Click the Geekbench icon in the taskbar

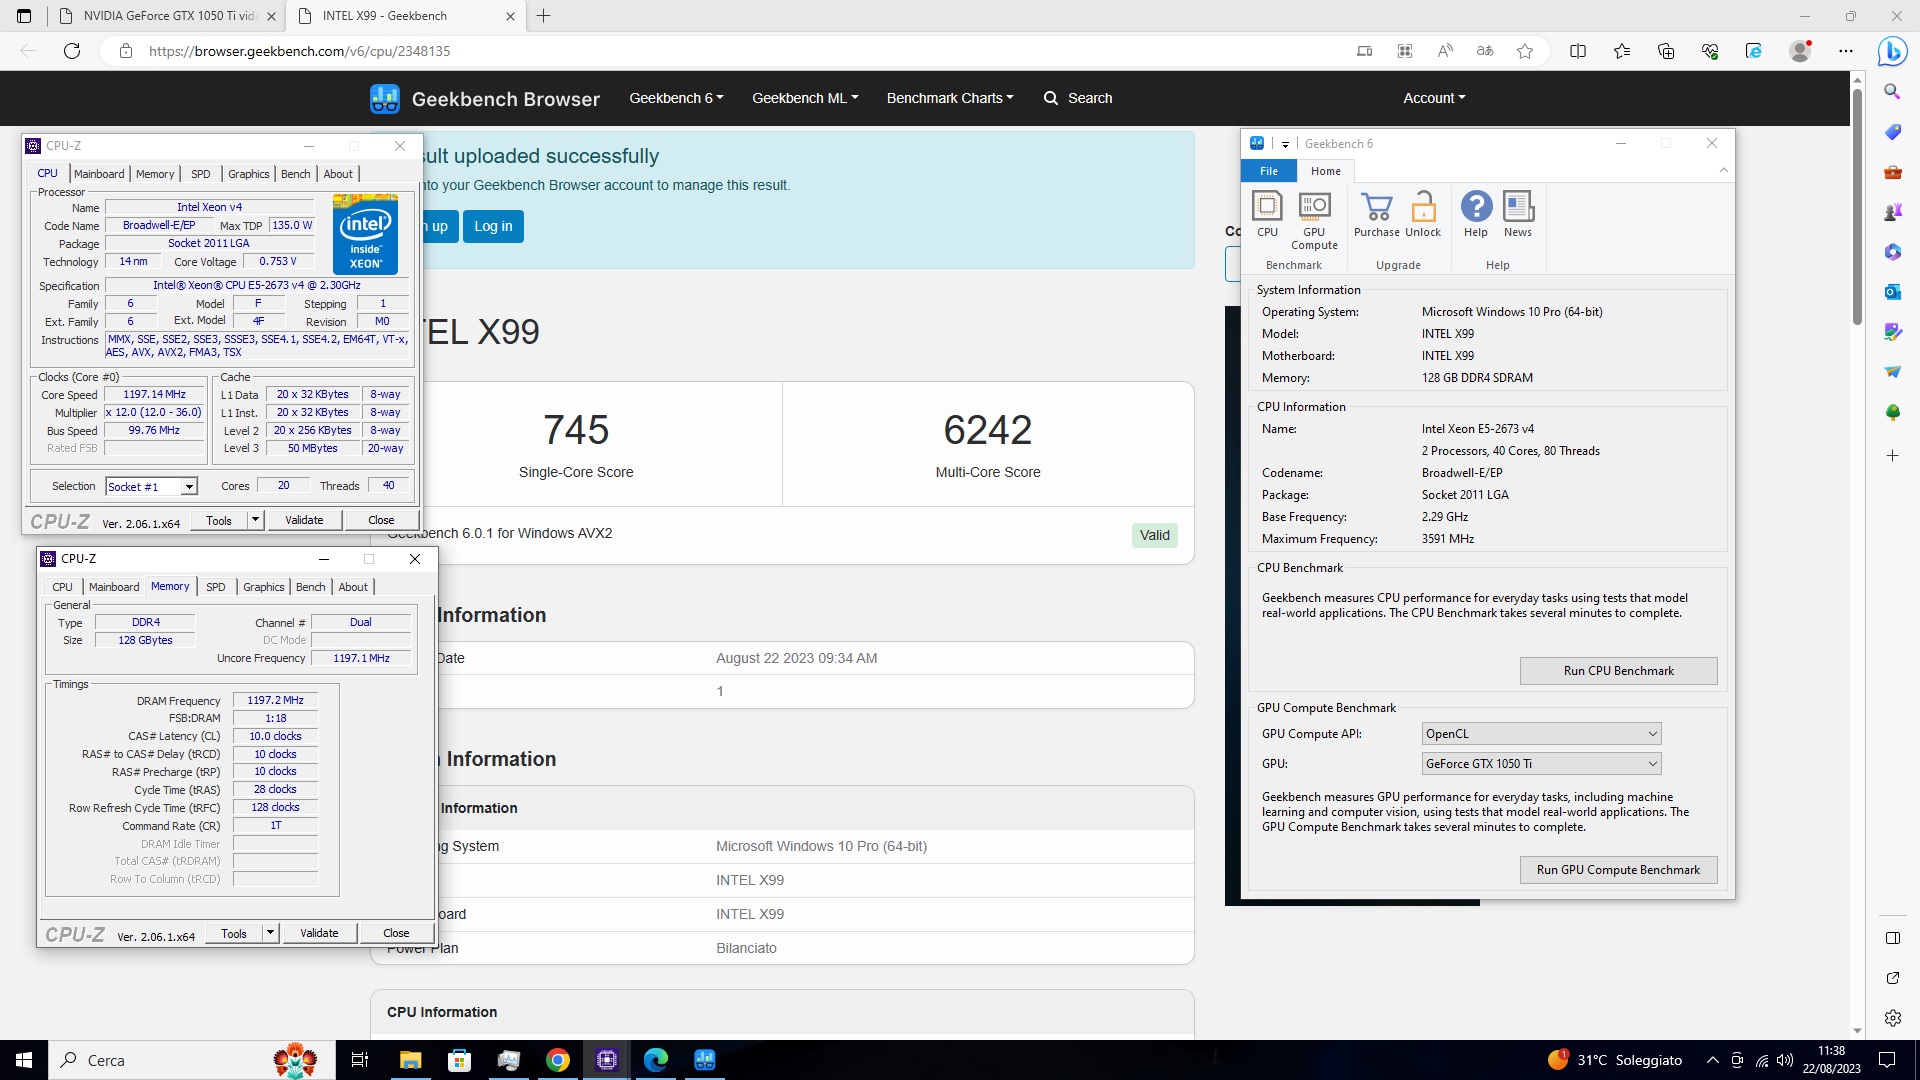tap(705, 1060)
